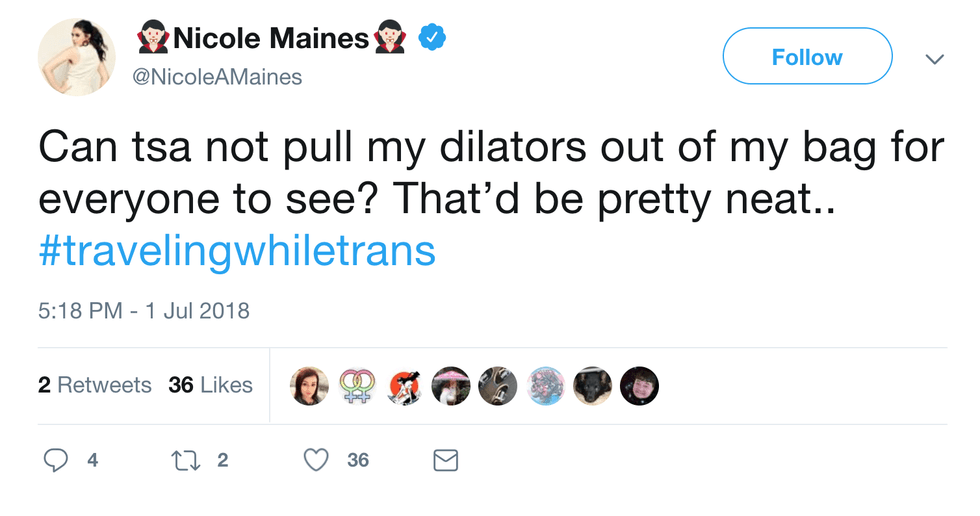Open the last liker avatar on the right
Image resolution: width=980 pixels, height=516 pixels.
pyautogui.click(x=639, y=385)
